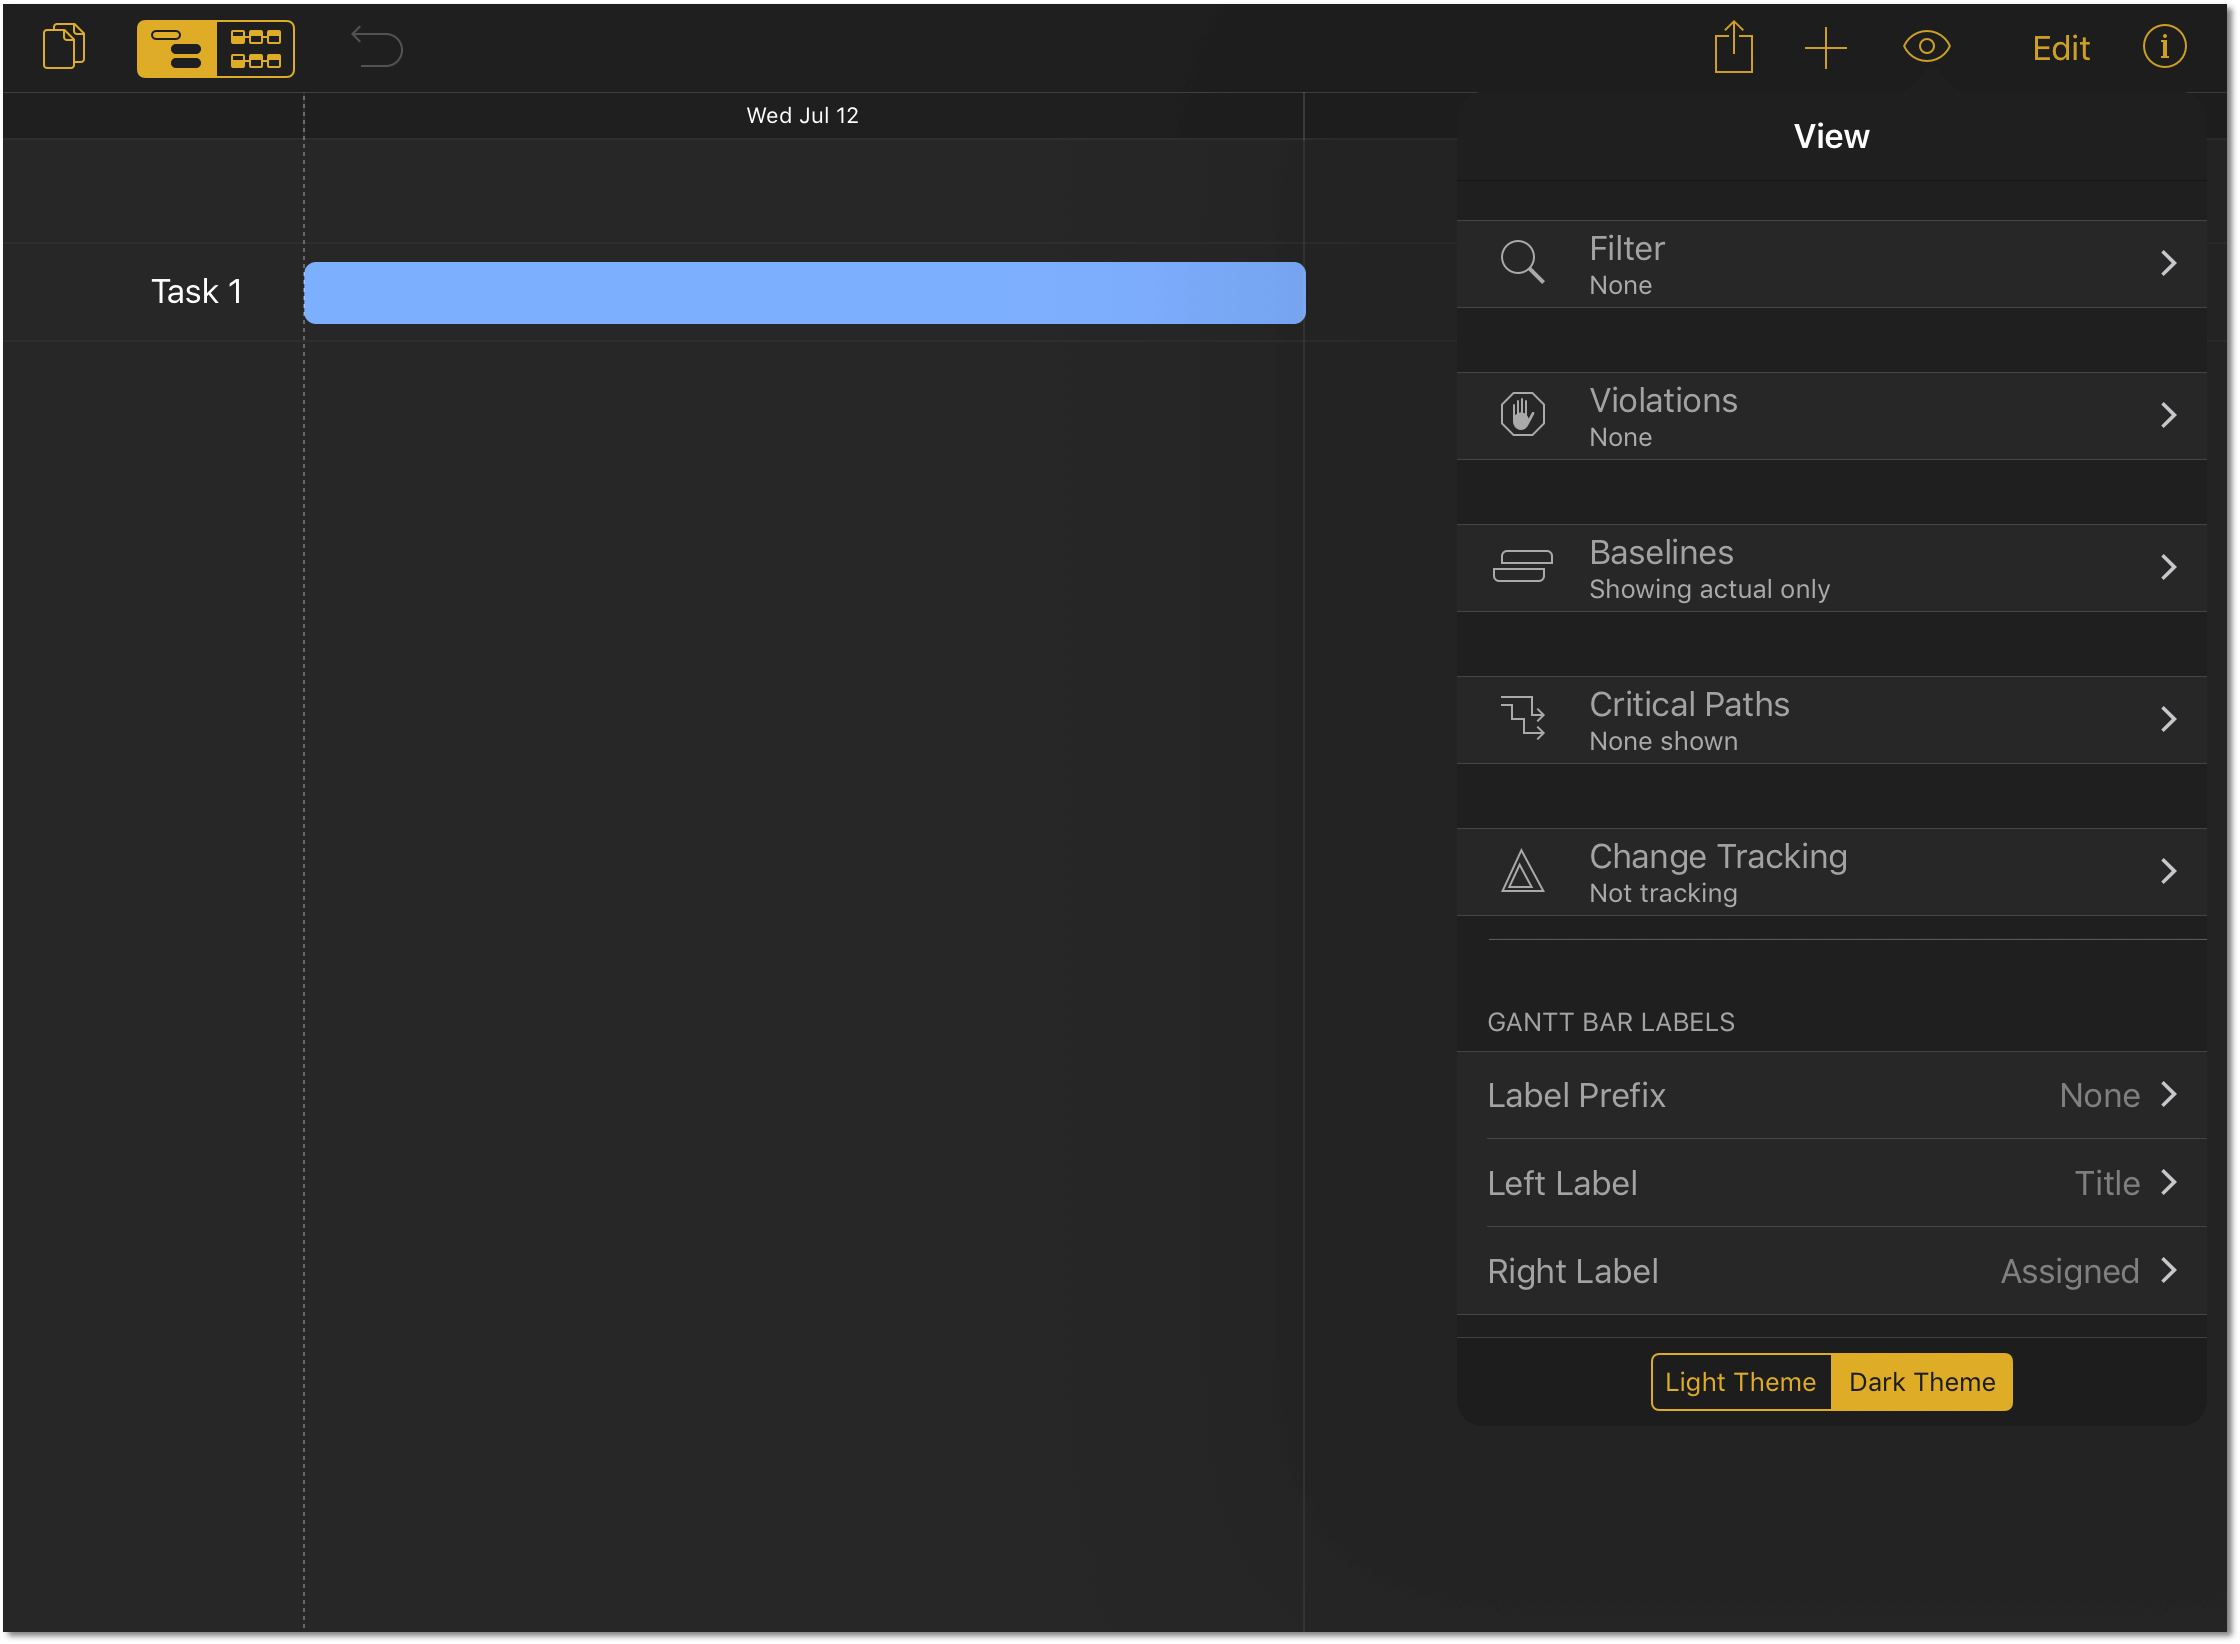Switch to Light Theme

[x=1741, y=1381]
